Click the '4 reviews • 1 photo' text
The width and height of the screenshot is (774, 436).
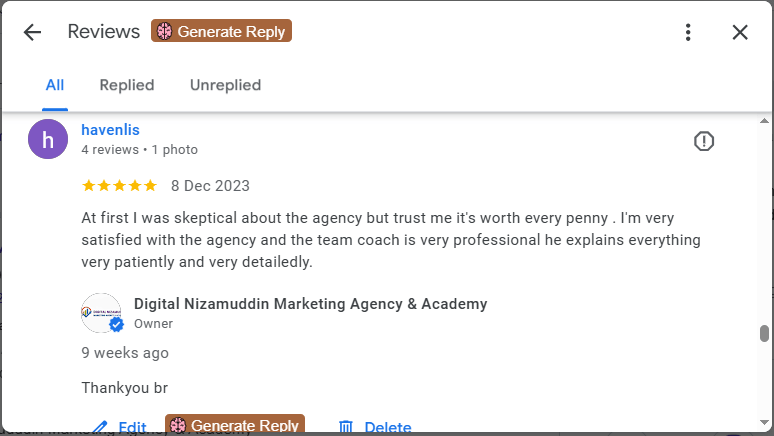[x=139, y=150]
